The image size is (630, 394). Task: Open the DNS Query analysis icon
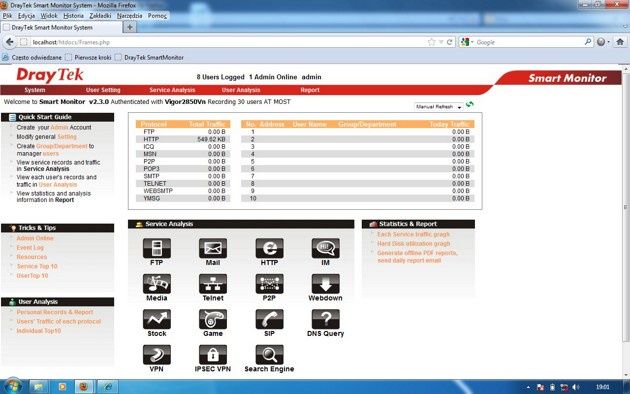pyautogui.click(x=325, y=319)
